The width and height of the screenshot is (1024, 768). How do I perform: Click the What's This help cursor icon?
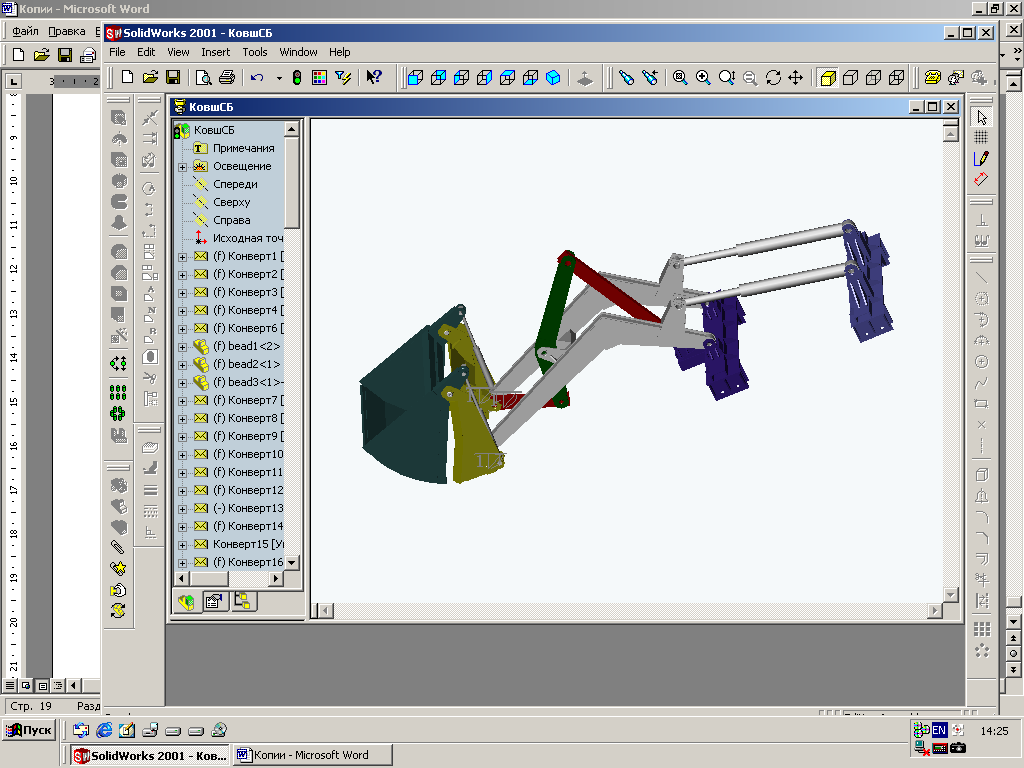point(374,77)
